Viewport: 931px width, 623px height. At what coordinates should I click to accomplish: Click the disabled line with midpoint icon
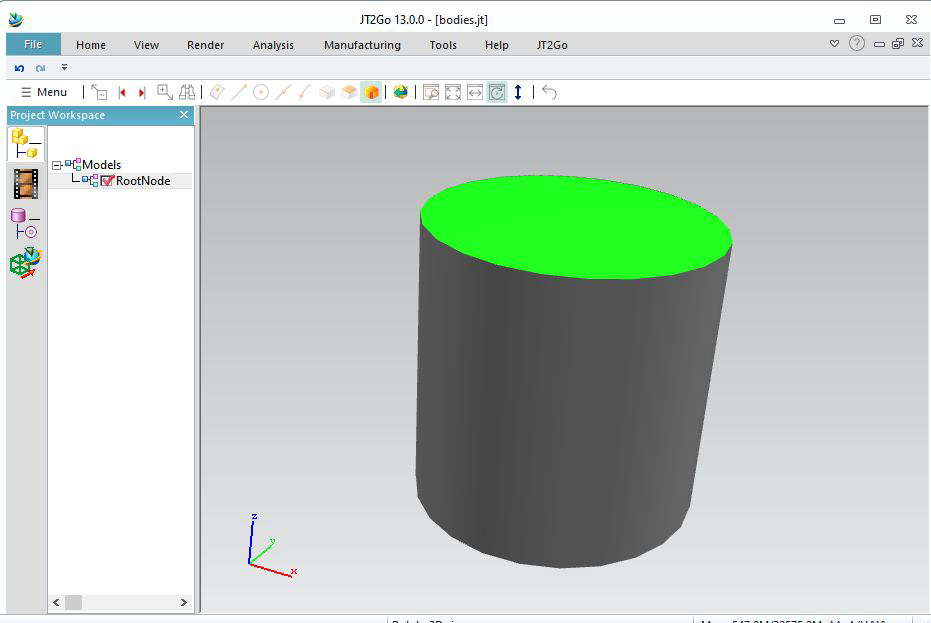click(x=283, y=92)
